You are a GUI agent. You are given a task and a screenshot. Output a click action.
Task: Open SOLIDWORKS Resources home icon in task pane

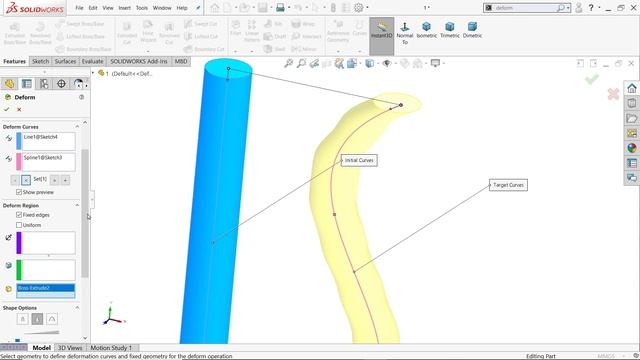click(x=632, y=88)
